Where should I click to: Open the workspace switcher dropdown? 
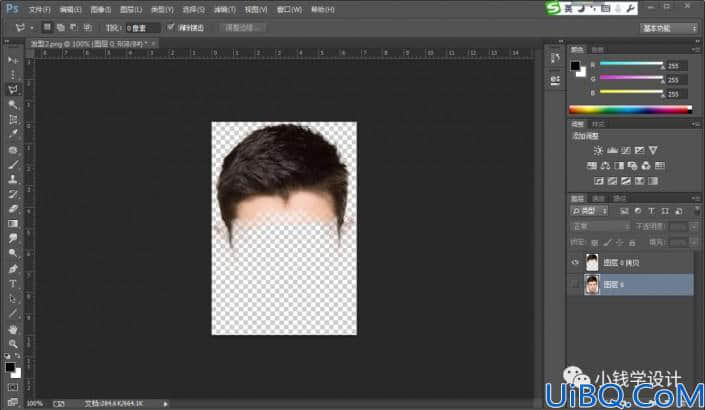click(x=669, y=28)
